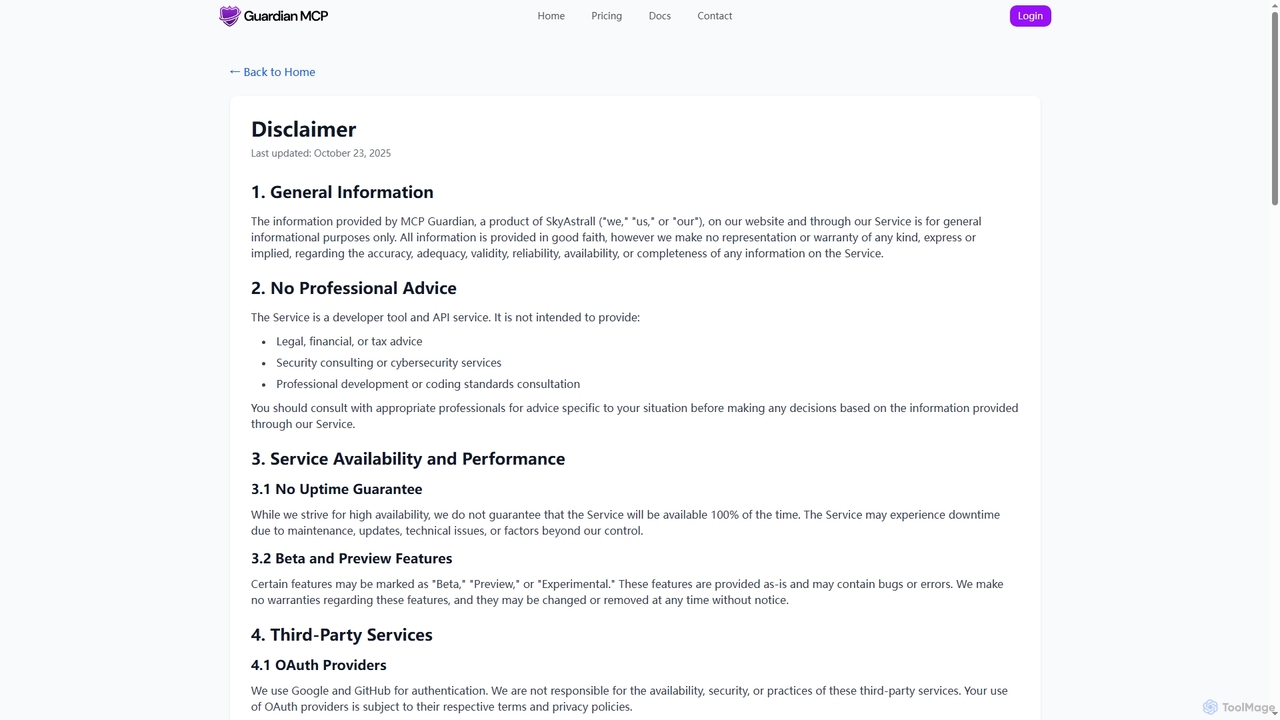This screenshot has height=720, width=1280.
Task: Click the '4.1 OAuth Providers' subheading
Action: 319,665
